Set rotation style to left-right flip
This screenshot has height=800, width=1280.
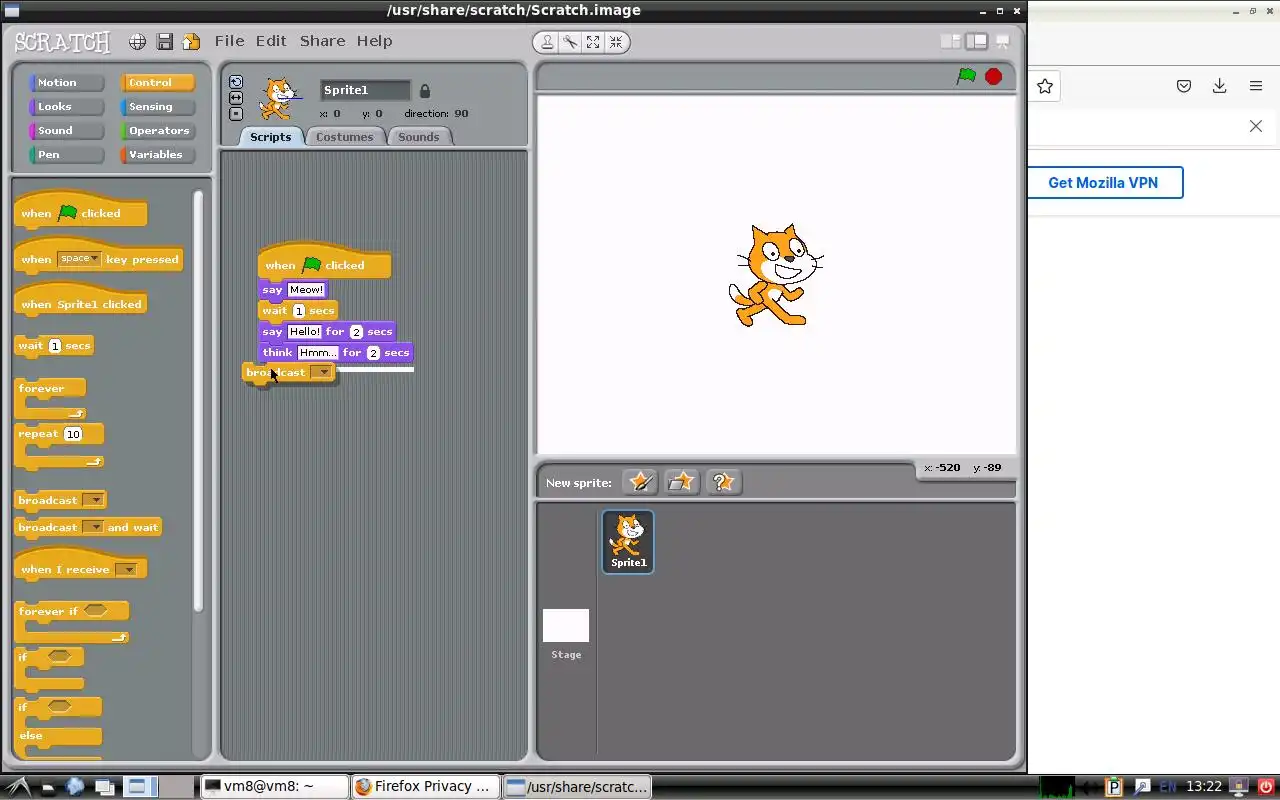[x=236, y=98]
